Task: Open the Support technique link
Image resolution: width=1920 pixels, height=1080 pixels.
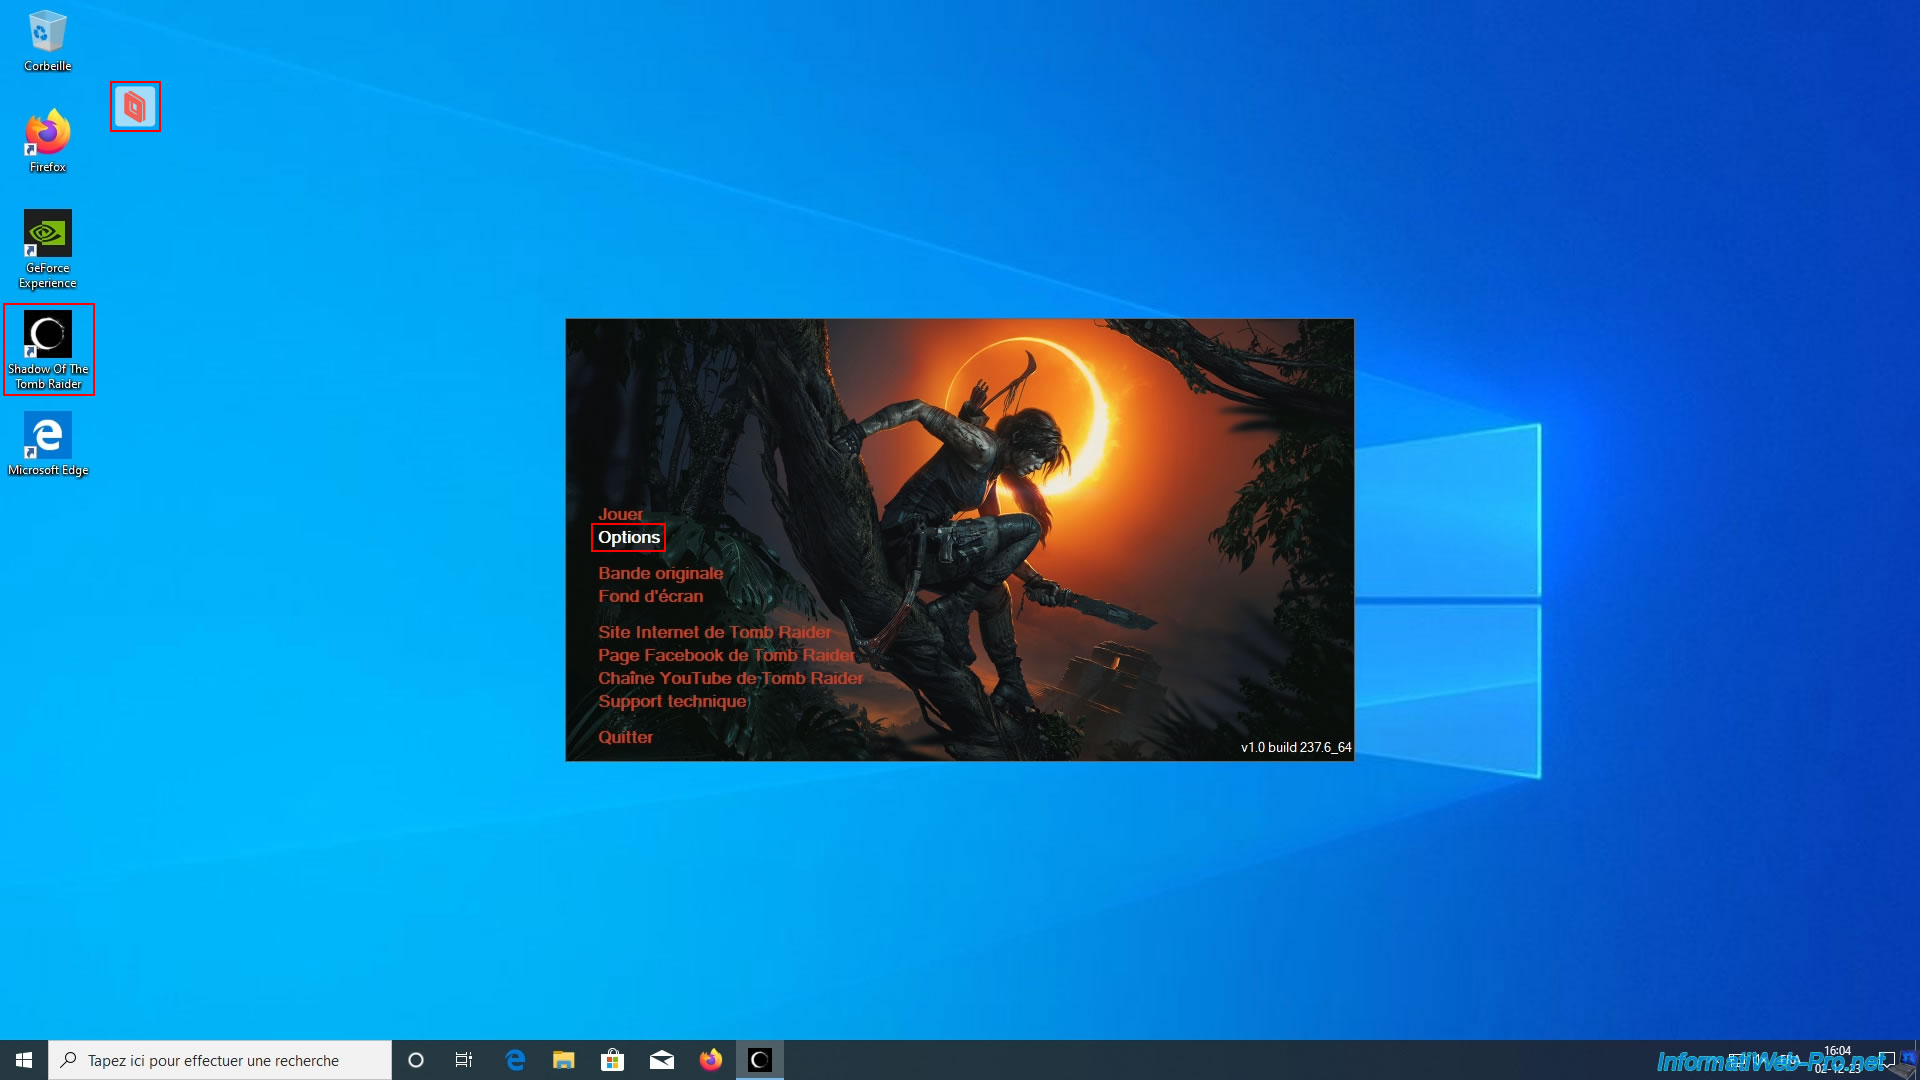Action: point(672,701)
